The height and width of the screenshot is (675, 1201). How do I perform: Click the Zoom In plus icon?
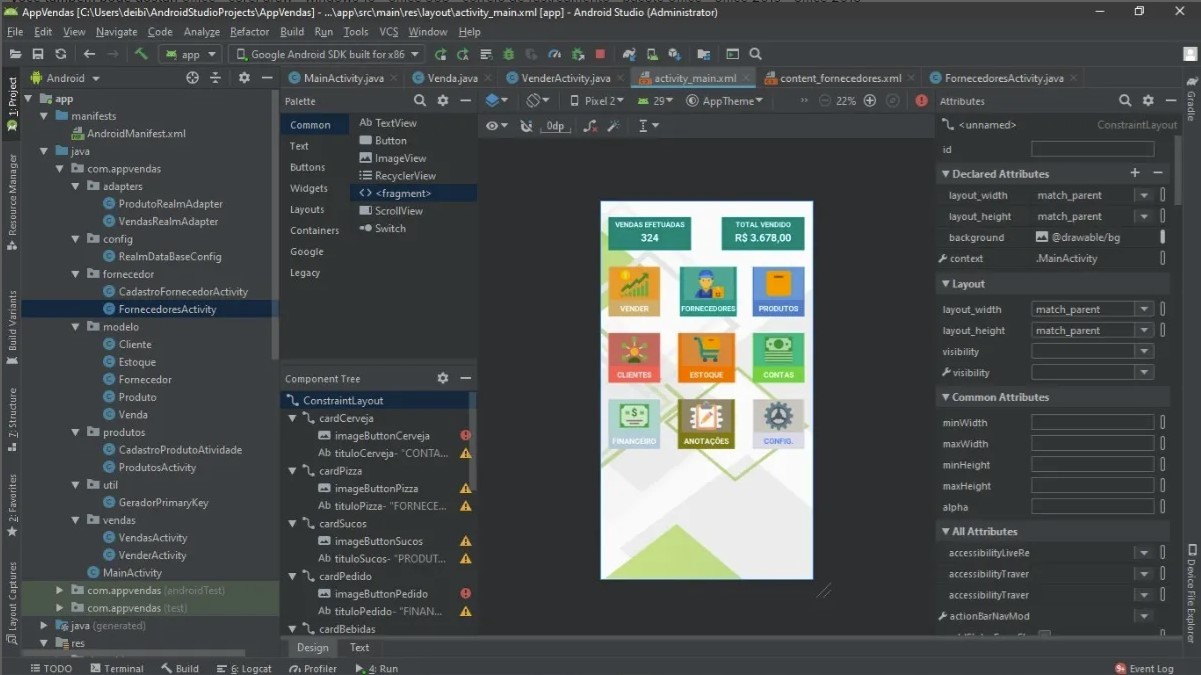coord(869,101)
